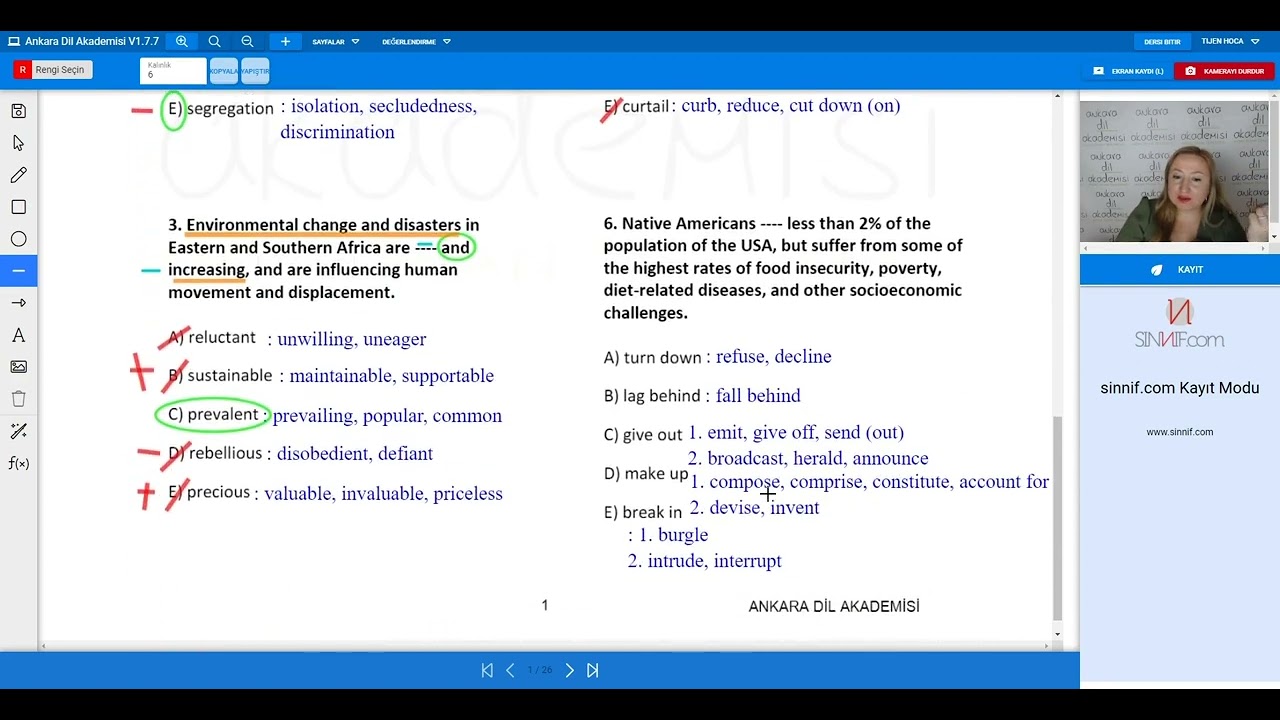Viewport: 1280px width, 720px height.
Task: Go to the first page
Action: pos(487,670)
